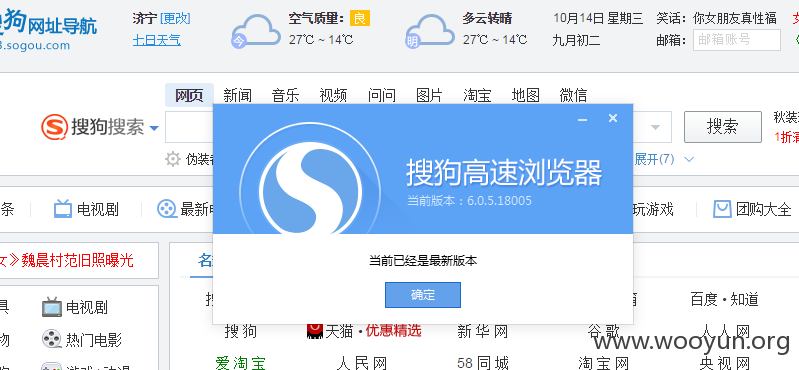Open the 百度·知道 site link
This screenshot has width=799, height=370.
coord(724,299)
